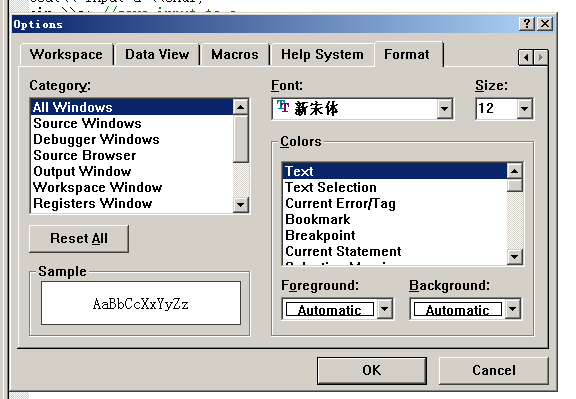Click the tab strip right scroll arrow
Viewport: 576px width, 399px height.
(x=541, y=58)
